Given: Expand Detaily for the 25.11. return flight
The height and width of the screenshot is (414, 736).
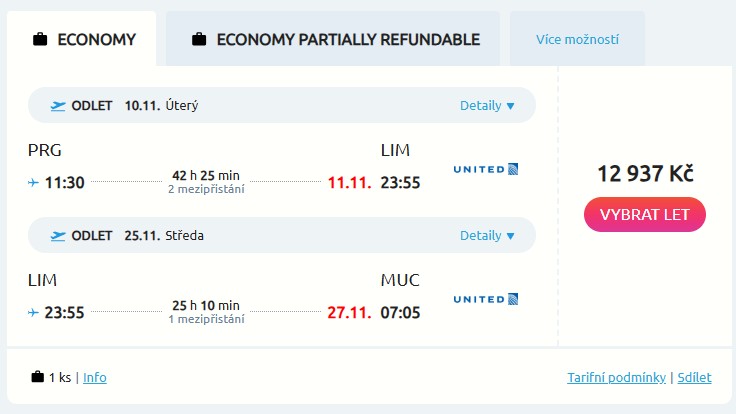Looking at the screenshot, I should tap(487, 236).
